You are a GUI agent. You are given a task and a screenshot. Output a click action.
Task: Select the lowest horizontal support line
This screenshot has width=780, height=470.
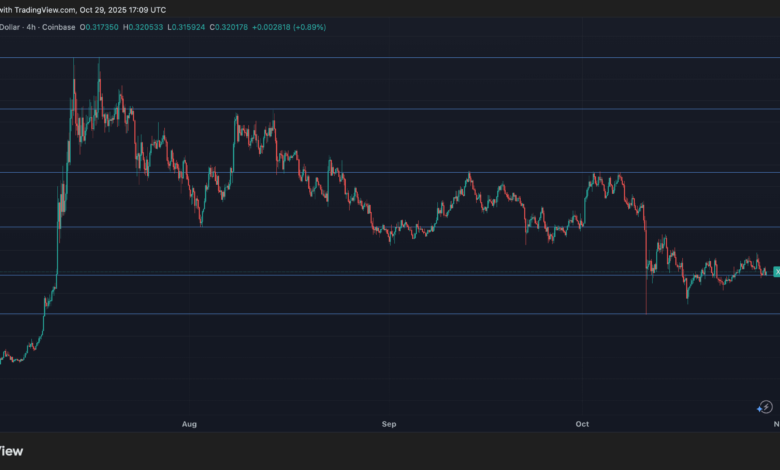[400, 314]
